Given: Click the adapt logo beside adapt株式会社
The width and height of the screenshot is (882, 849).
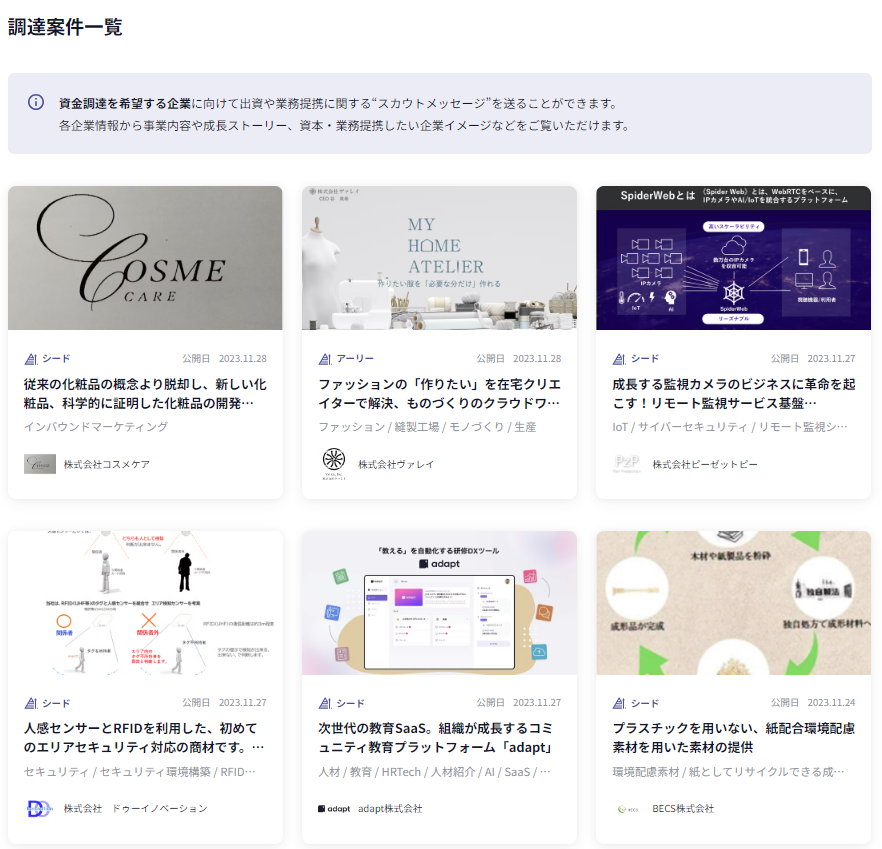Looking at the screenshot, I should (x=334, y=808).
